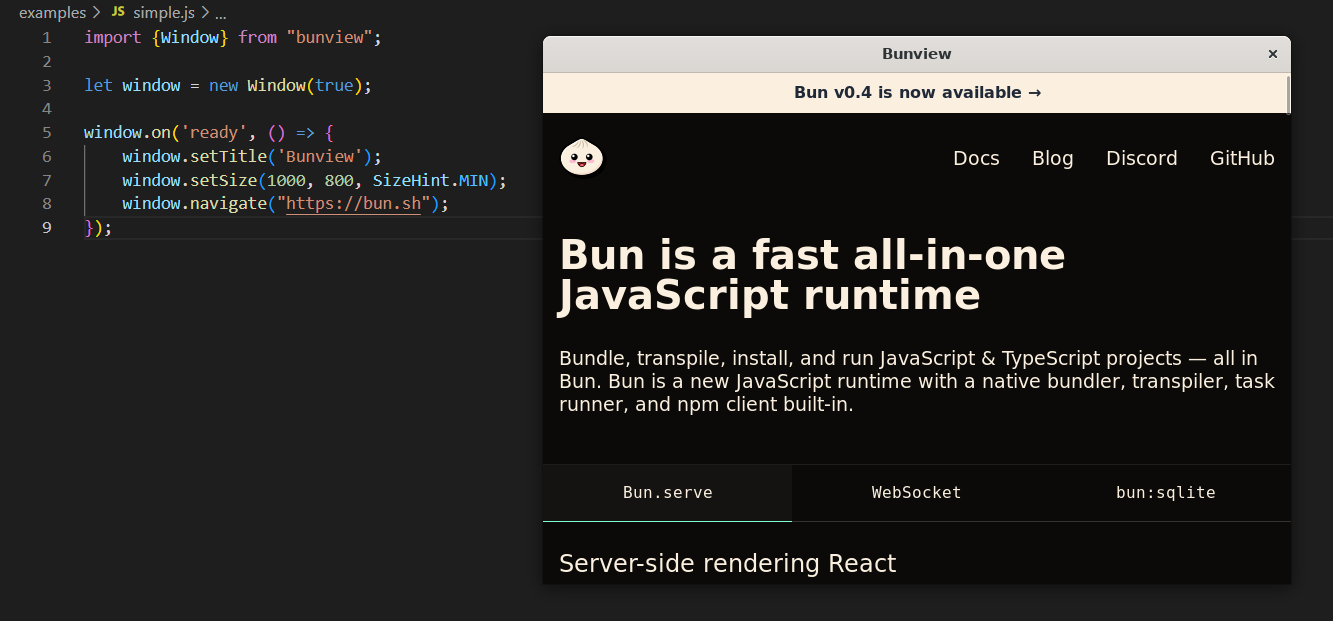Viewport: 1333px width, 621px height.
Task: Click the JS file icon in the breadcrumb
Action: pyautogui.click(x=118, y=13)
